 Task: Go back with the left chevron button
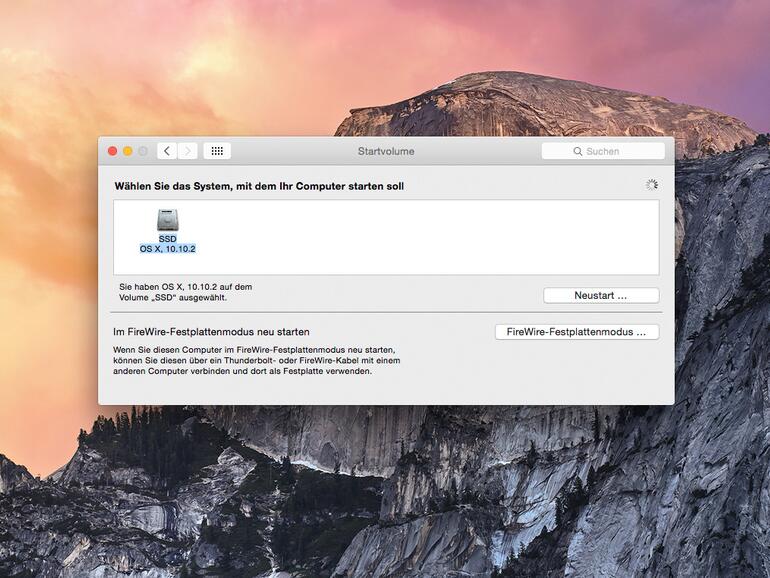point(167,151)
